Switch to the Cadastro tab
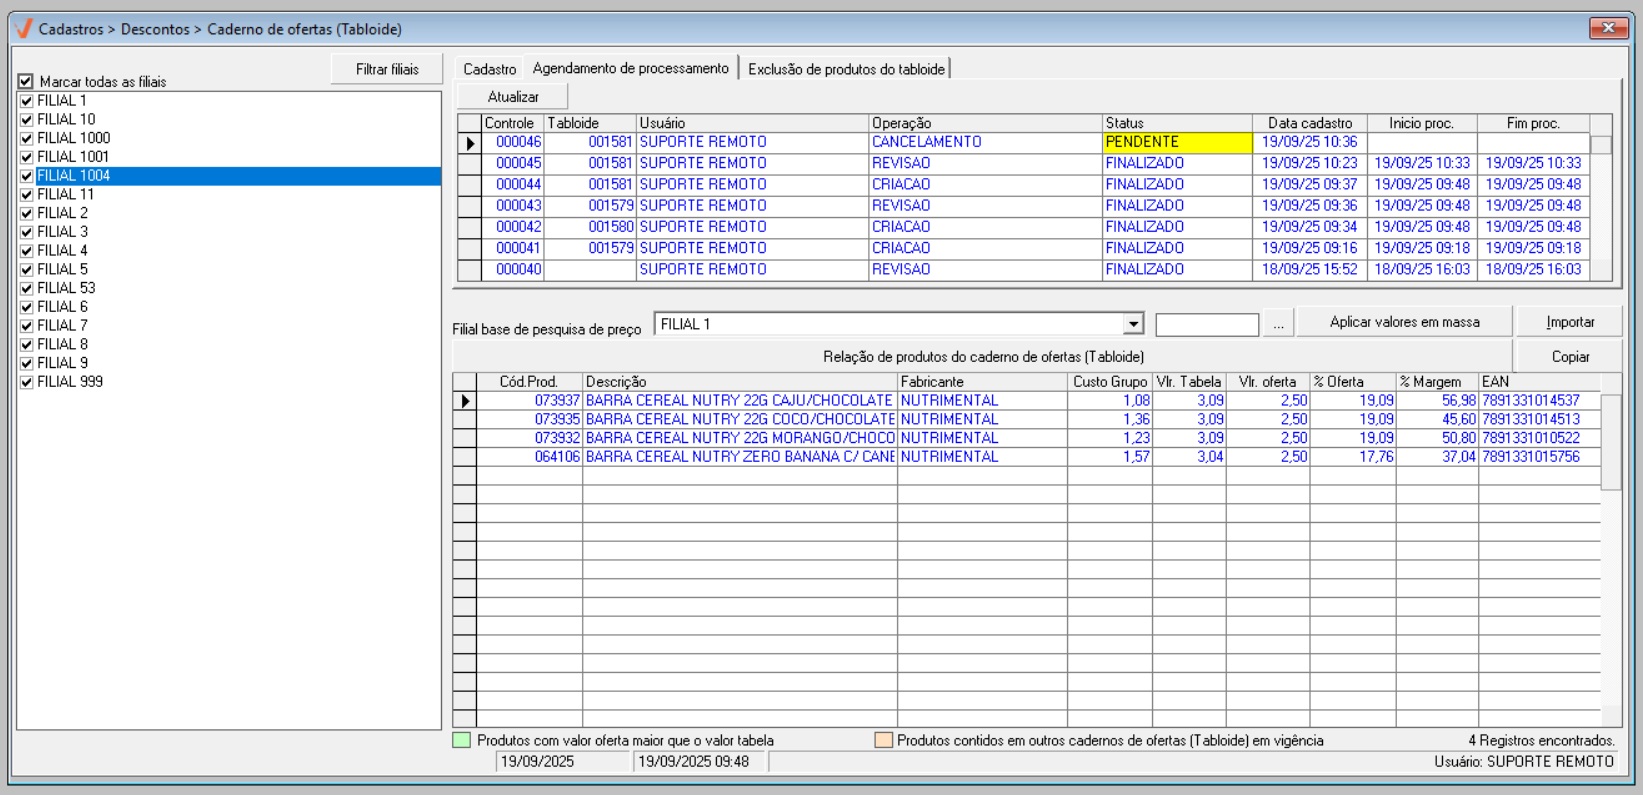 click(x=489, y=69)
